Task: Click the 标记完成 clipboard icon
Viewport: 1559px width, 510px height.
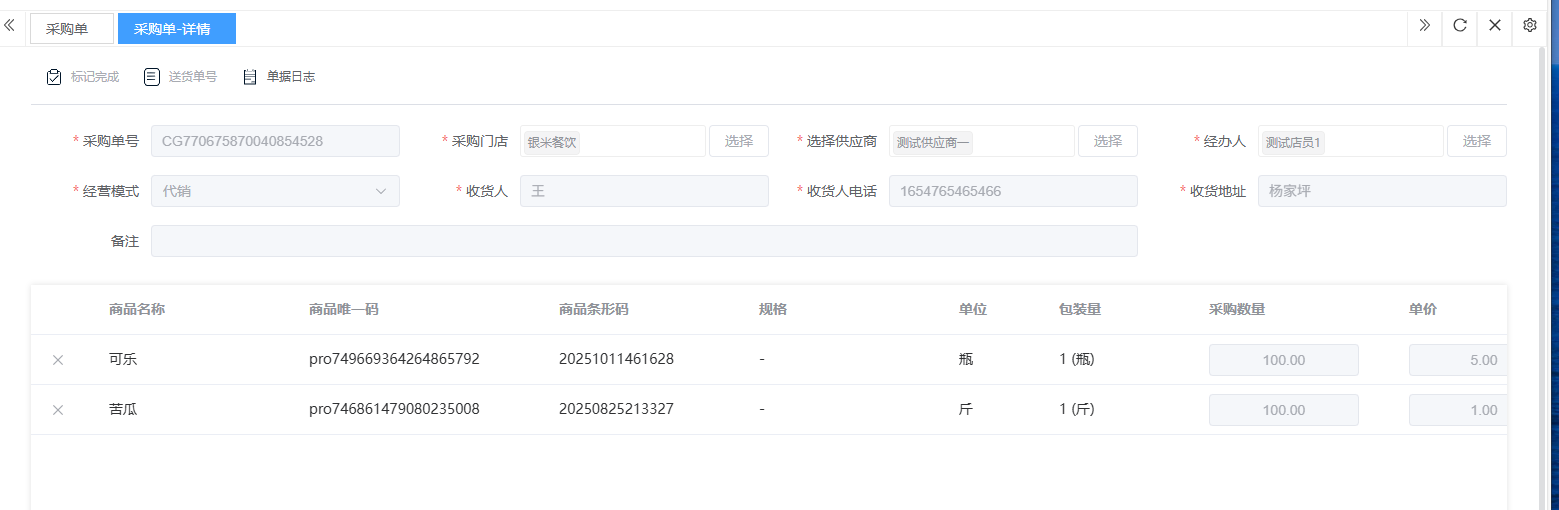Action: pos(54,77)
